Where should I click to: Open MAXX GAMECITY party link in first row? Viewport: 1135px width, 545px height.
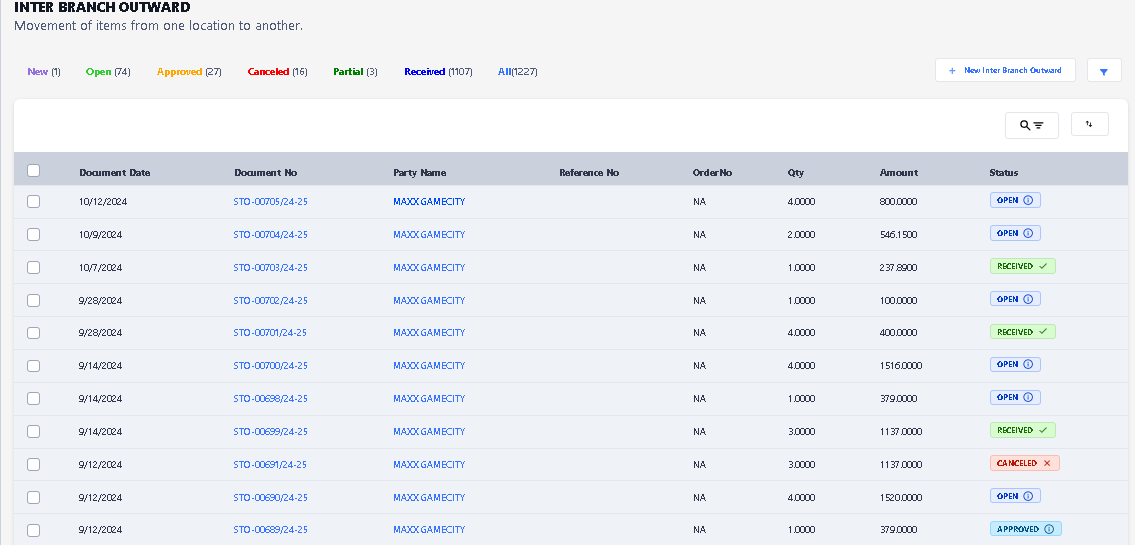click(x=429, y=202)
